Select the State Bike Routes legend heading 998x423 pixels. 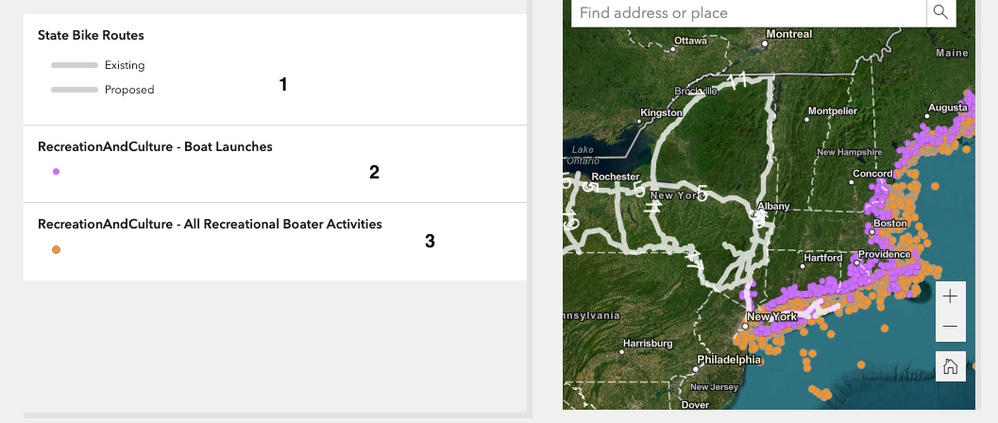pos(91,35)
